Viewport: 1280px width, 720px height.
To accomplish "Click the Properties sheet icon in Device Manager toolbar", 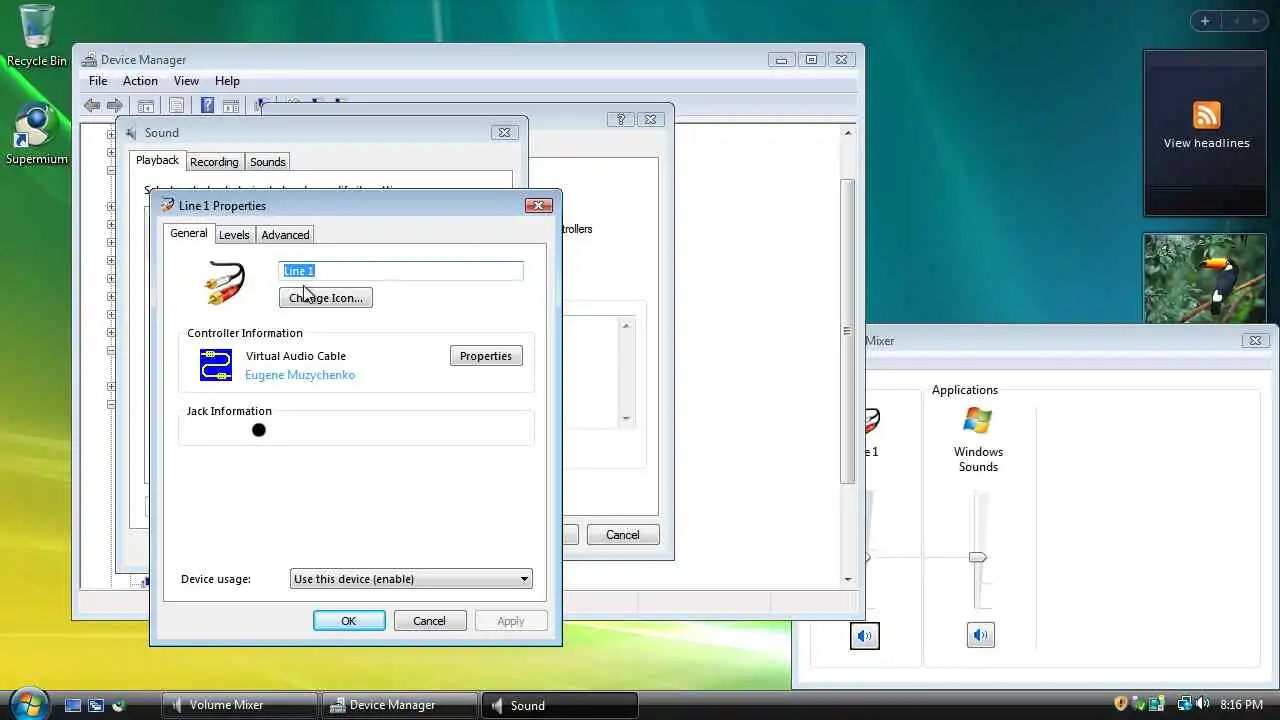I will point(176,105).
